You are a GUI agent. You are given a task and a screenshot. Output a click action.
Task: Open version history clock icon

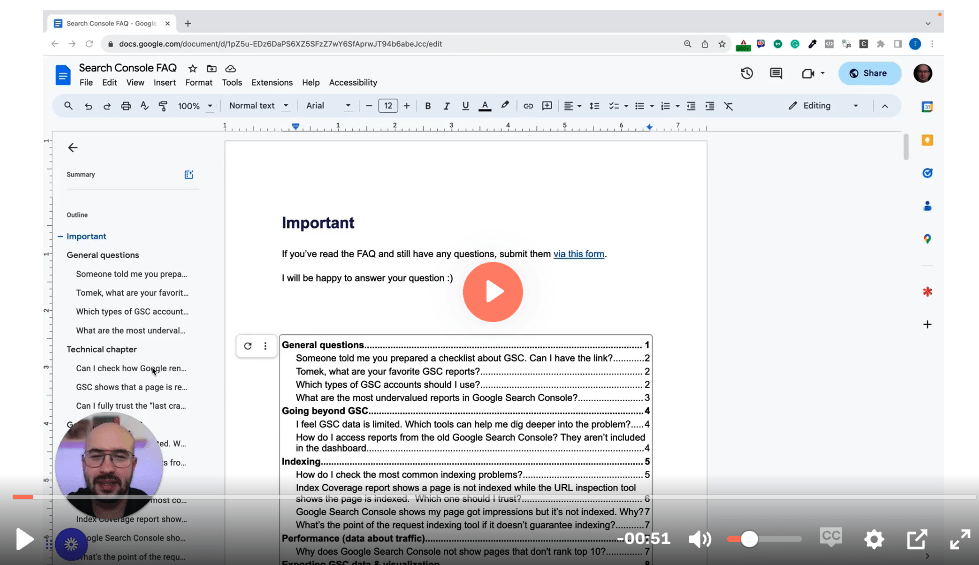pyautogui.click(x=747, y=73)
